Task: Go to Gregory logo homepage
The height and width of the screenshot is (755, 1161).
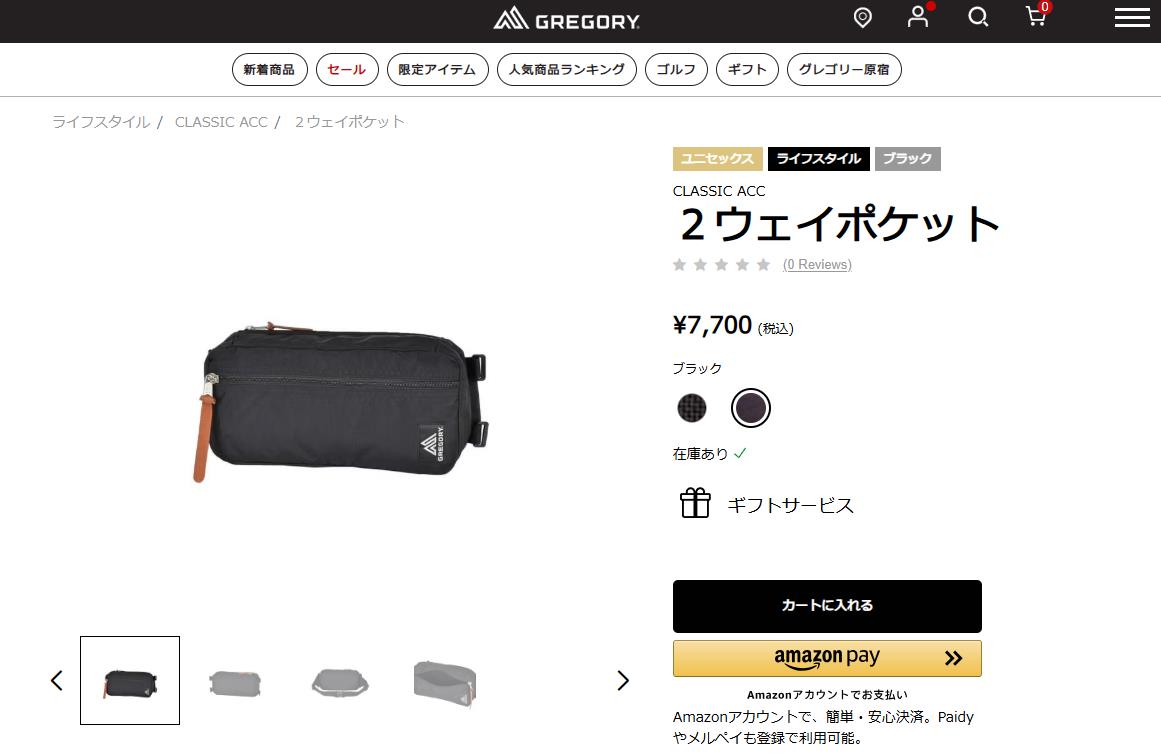Action: 566,19
